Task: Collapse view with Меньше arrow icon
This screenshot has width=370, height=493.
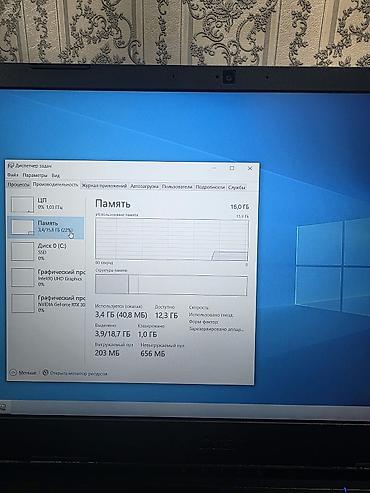Action: 13,373
